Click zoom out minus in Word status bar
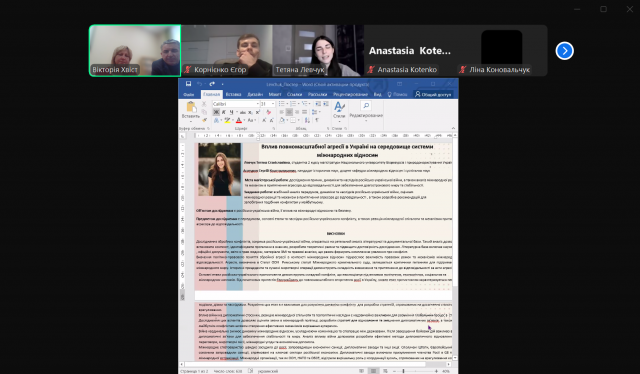The height and width of the screenshot is (374, 640). [x=394, y=371]
